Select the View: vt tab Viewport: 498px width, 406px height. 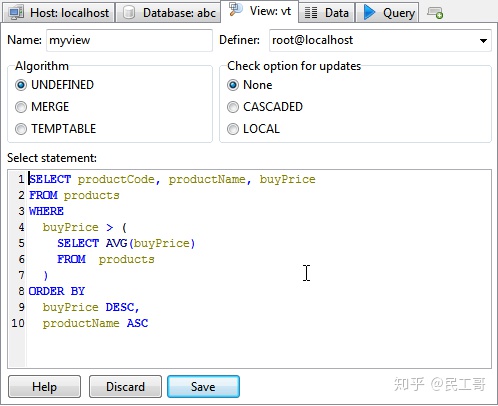coord(260,11)
